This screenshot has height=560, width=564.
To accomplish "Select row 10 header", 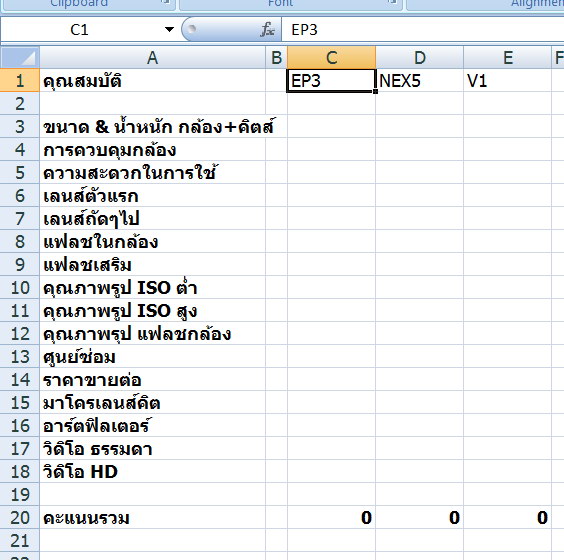I will pos(19,288).
